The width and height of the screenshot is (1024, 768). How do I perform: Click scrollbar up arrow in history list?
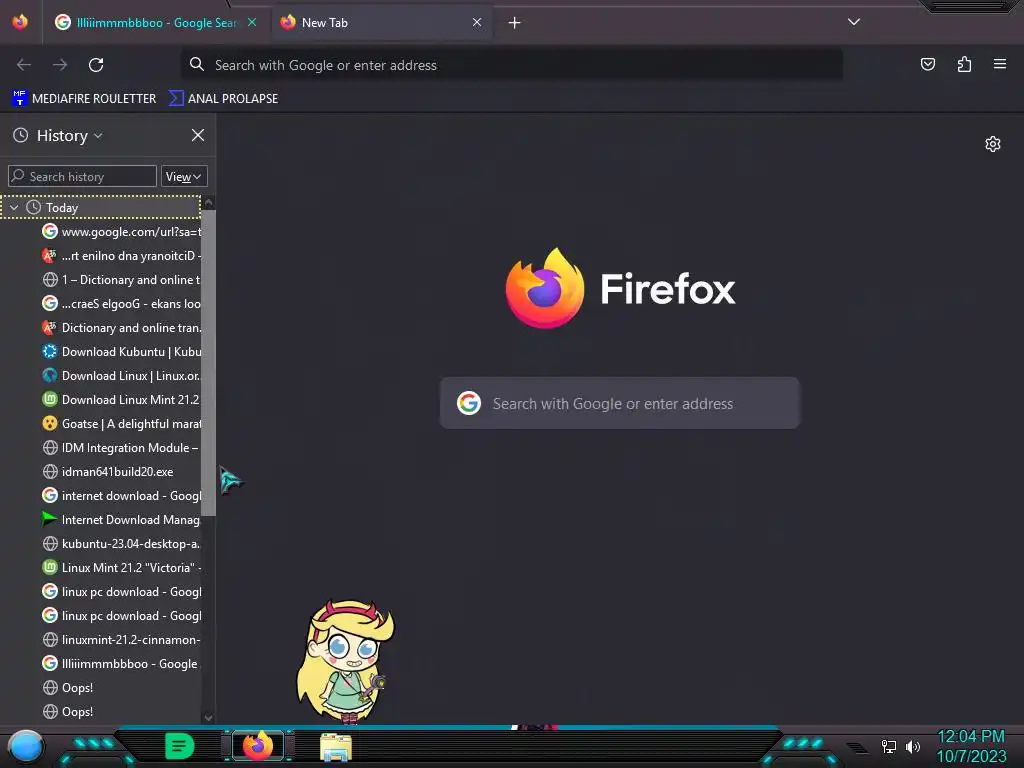pos(208,202)
